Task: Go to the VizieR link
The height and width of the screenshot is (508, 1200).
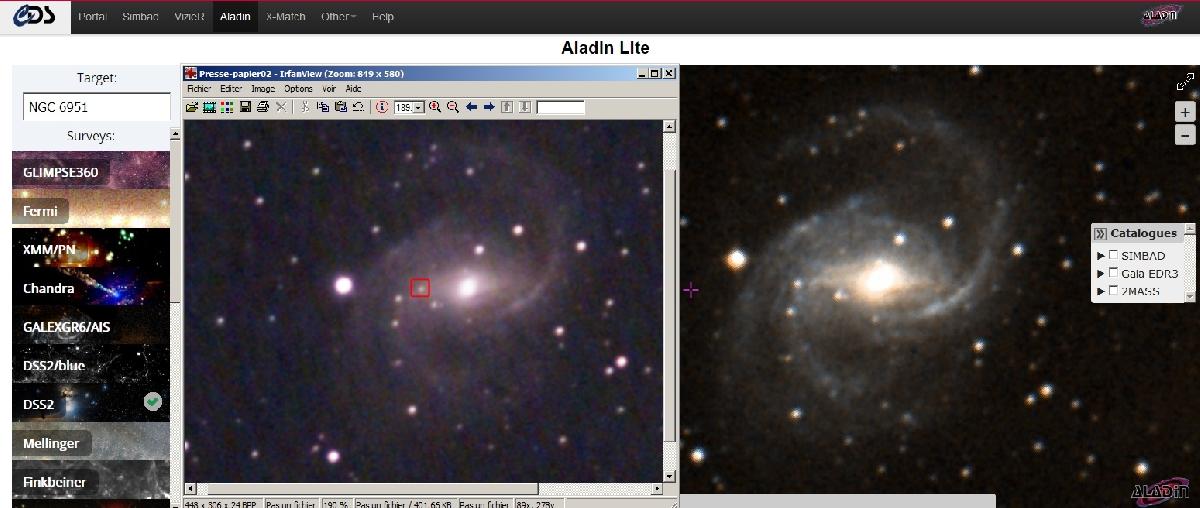Action: coord(187,17)
